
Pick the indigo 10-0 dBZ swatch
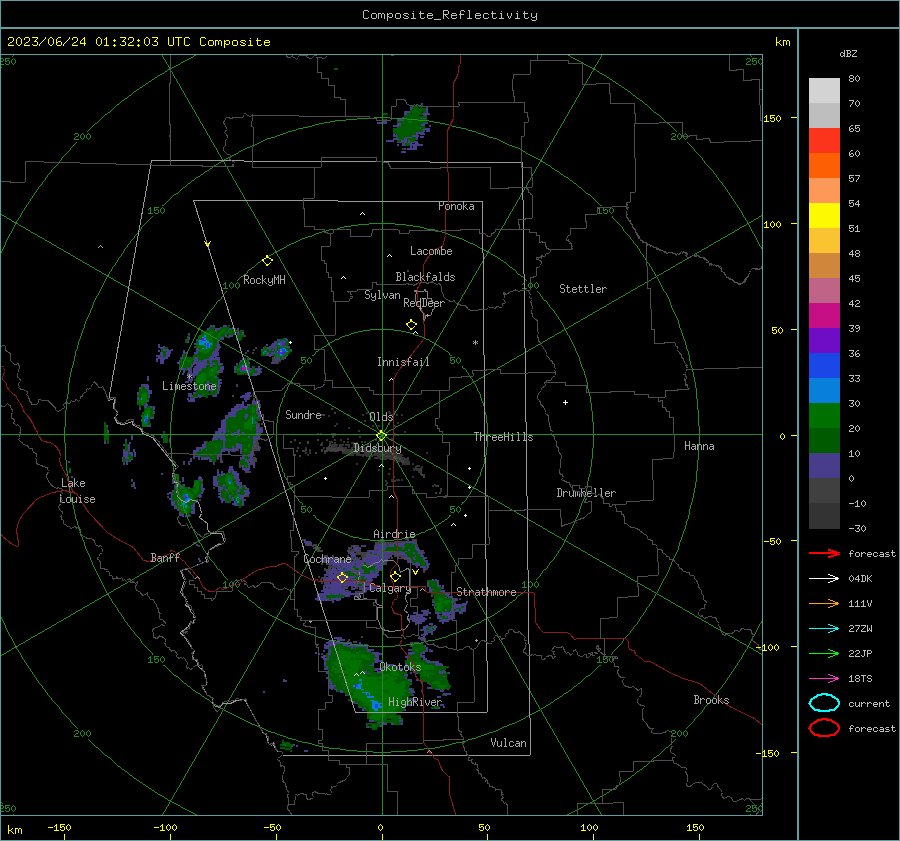coord(824,466)
